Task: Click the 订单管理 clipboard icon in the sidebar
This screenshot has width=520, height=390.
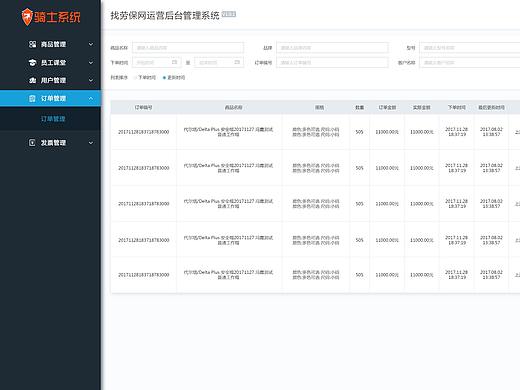Action: pos(32,98)
